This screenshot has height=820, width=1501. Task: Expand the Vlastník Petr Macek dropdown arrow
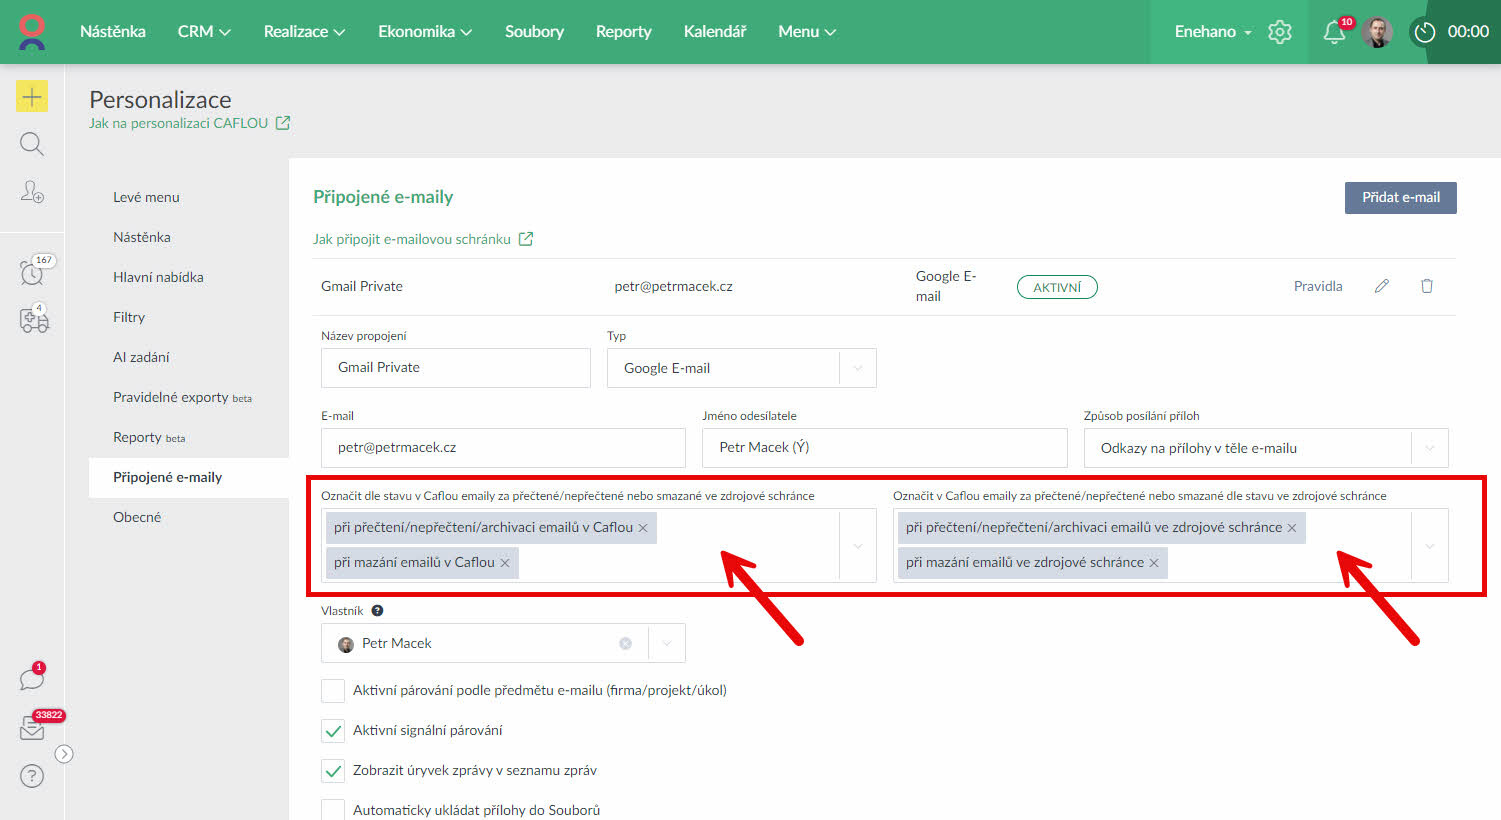coord(666,643)
